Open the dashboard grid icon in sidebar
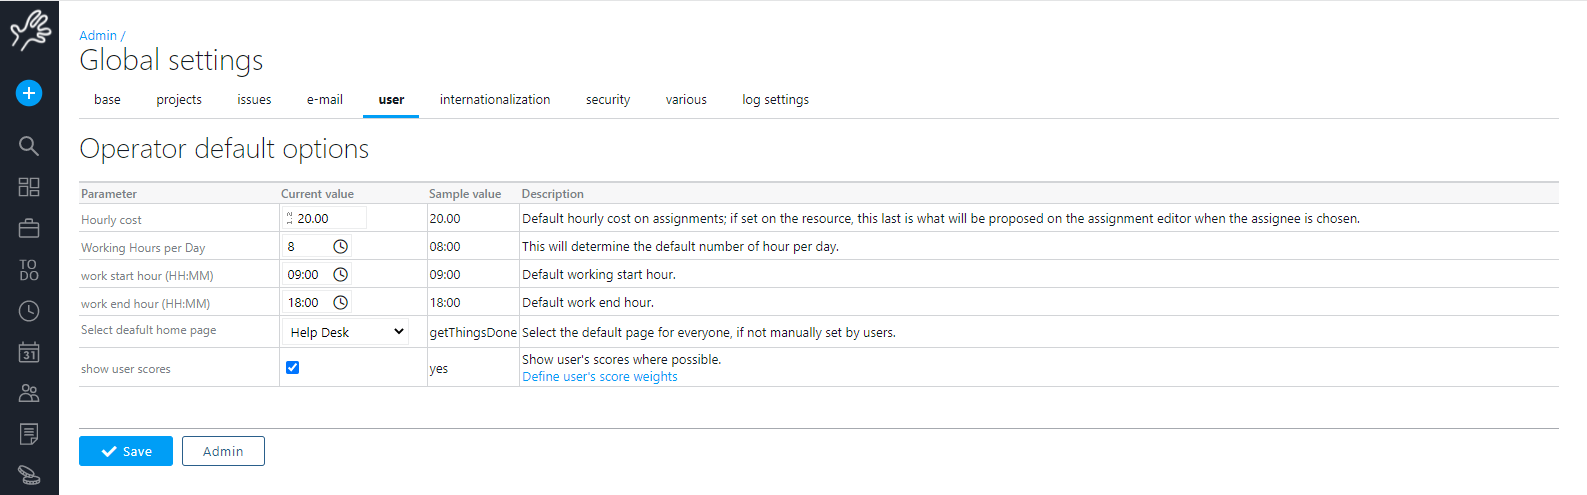1587x495 pixels. (x=29, y=187)
